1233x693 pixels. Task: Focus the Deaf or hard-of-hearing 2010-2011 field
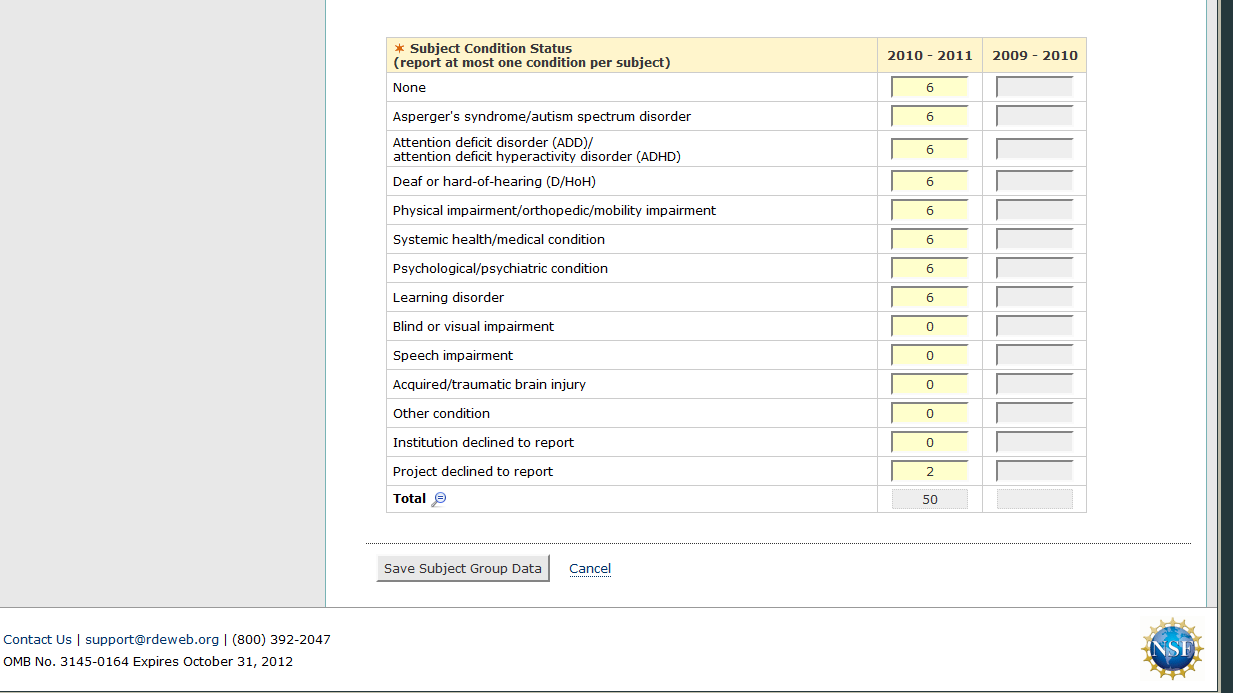click(929, 182)
